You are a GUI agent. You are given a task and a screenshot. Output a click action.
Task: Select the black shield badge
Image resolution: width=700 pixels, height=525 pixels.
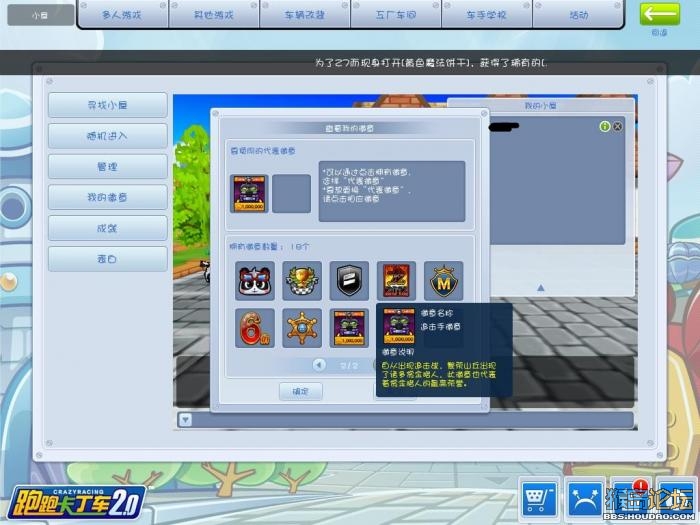click(349, 281)
